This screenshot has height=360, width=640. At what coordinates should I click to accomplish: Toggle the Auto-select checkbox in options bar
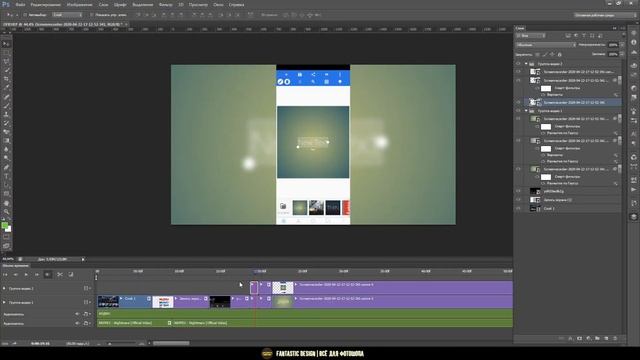[x=25, y=15]
